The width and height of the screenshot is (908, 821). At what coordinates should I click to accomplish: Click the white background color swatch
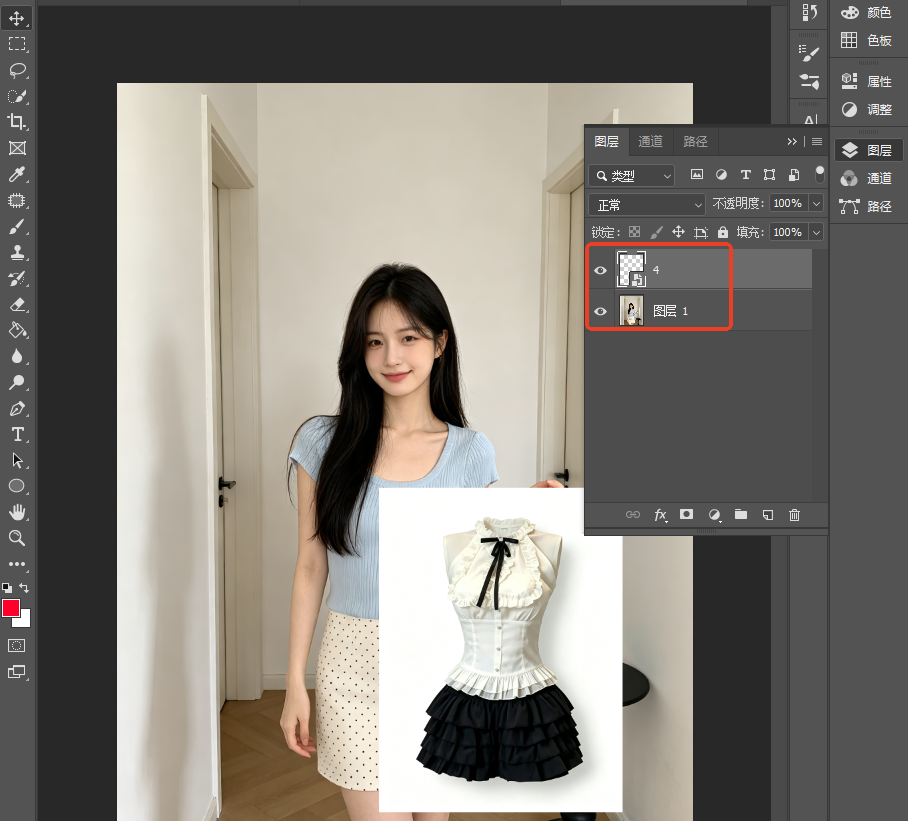pos(24,621)
